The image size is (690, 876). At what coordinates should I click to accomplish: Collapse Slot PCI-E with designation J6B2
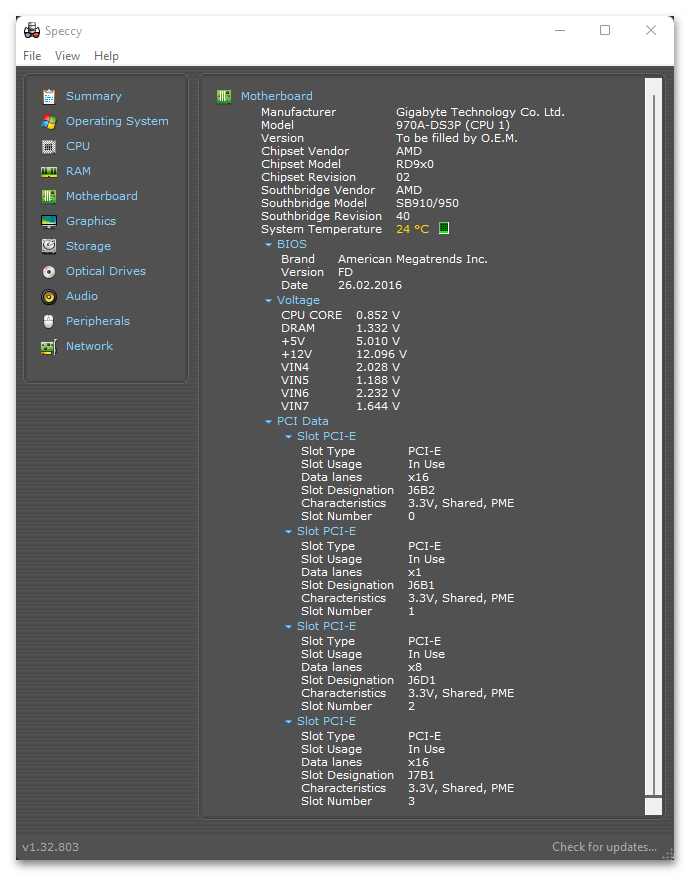click(x=288, y=437)
